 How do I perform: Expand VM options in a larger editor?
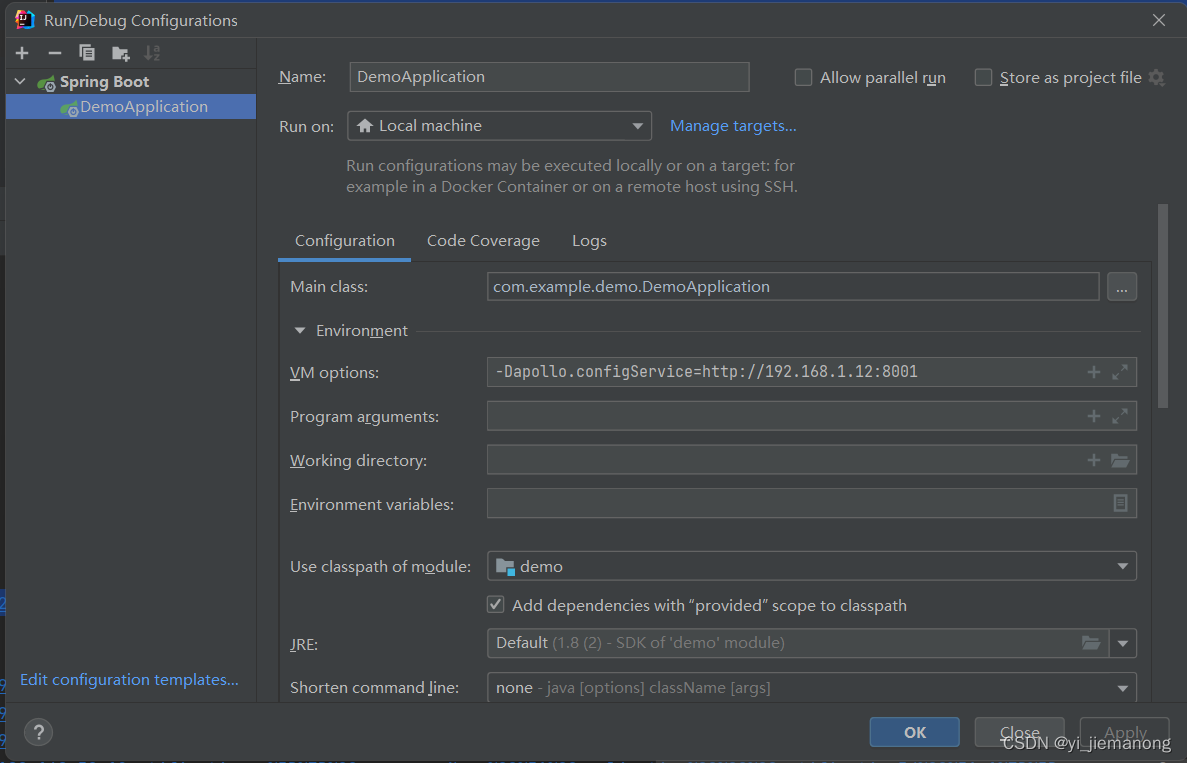(x=1120, y=371)
